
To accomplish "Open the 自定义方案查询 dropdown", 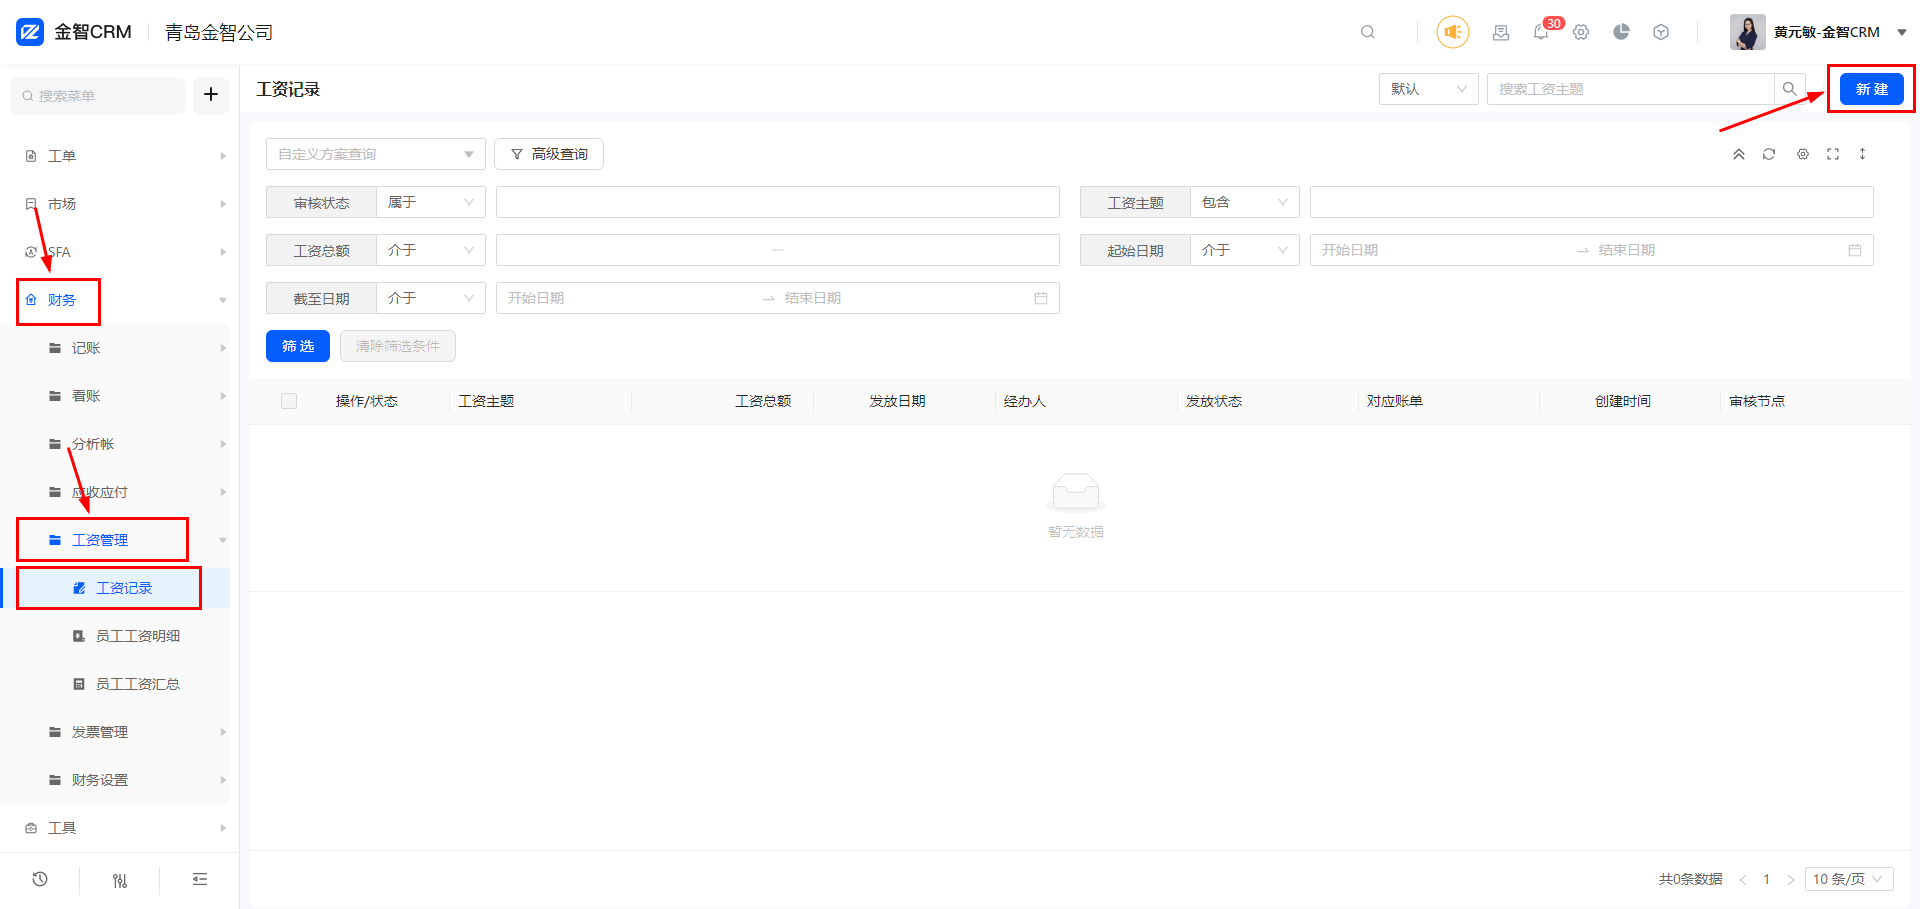I will [376, 154].
